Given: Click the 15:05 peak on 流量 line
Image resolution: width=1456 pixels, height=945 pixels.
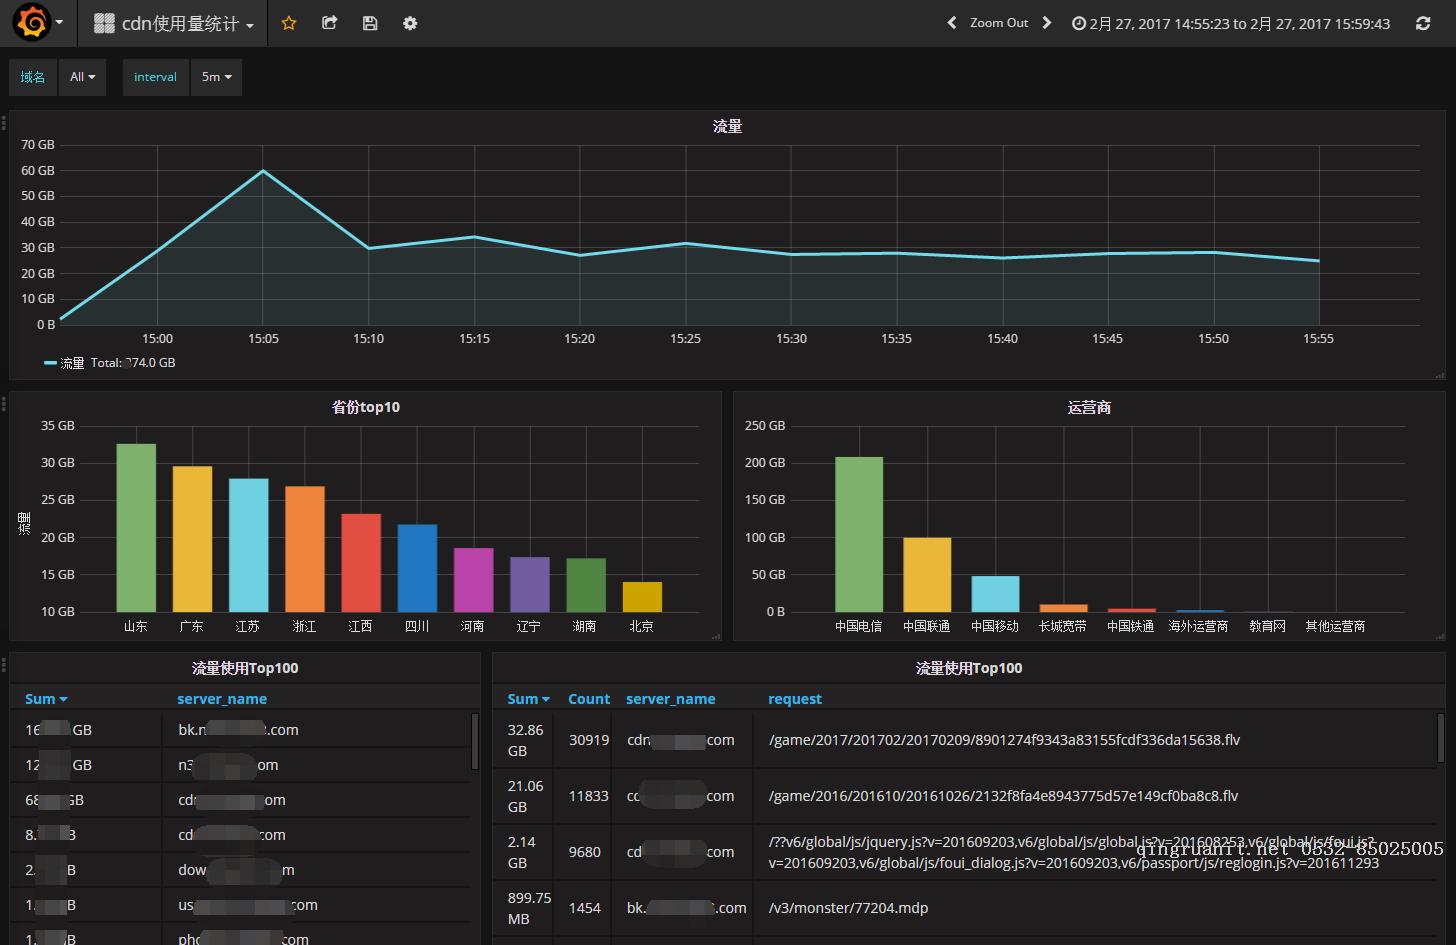Looking at the screenshot, I should [263, 171].
